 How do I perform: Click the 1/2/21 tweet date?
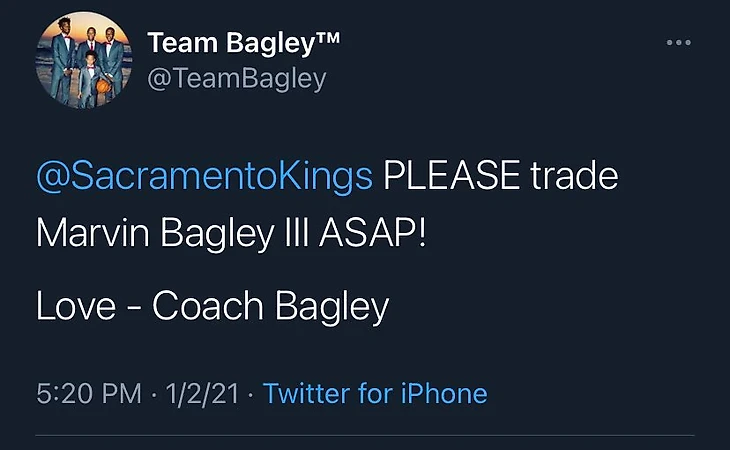201,393
